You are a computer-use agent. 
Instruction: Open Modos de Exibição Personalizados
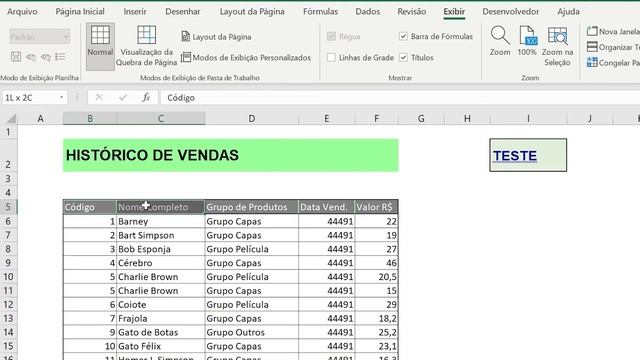pyautogui.click(x=246, y=58)
